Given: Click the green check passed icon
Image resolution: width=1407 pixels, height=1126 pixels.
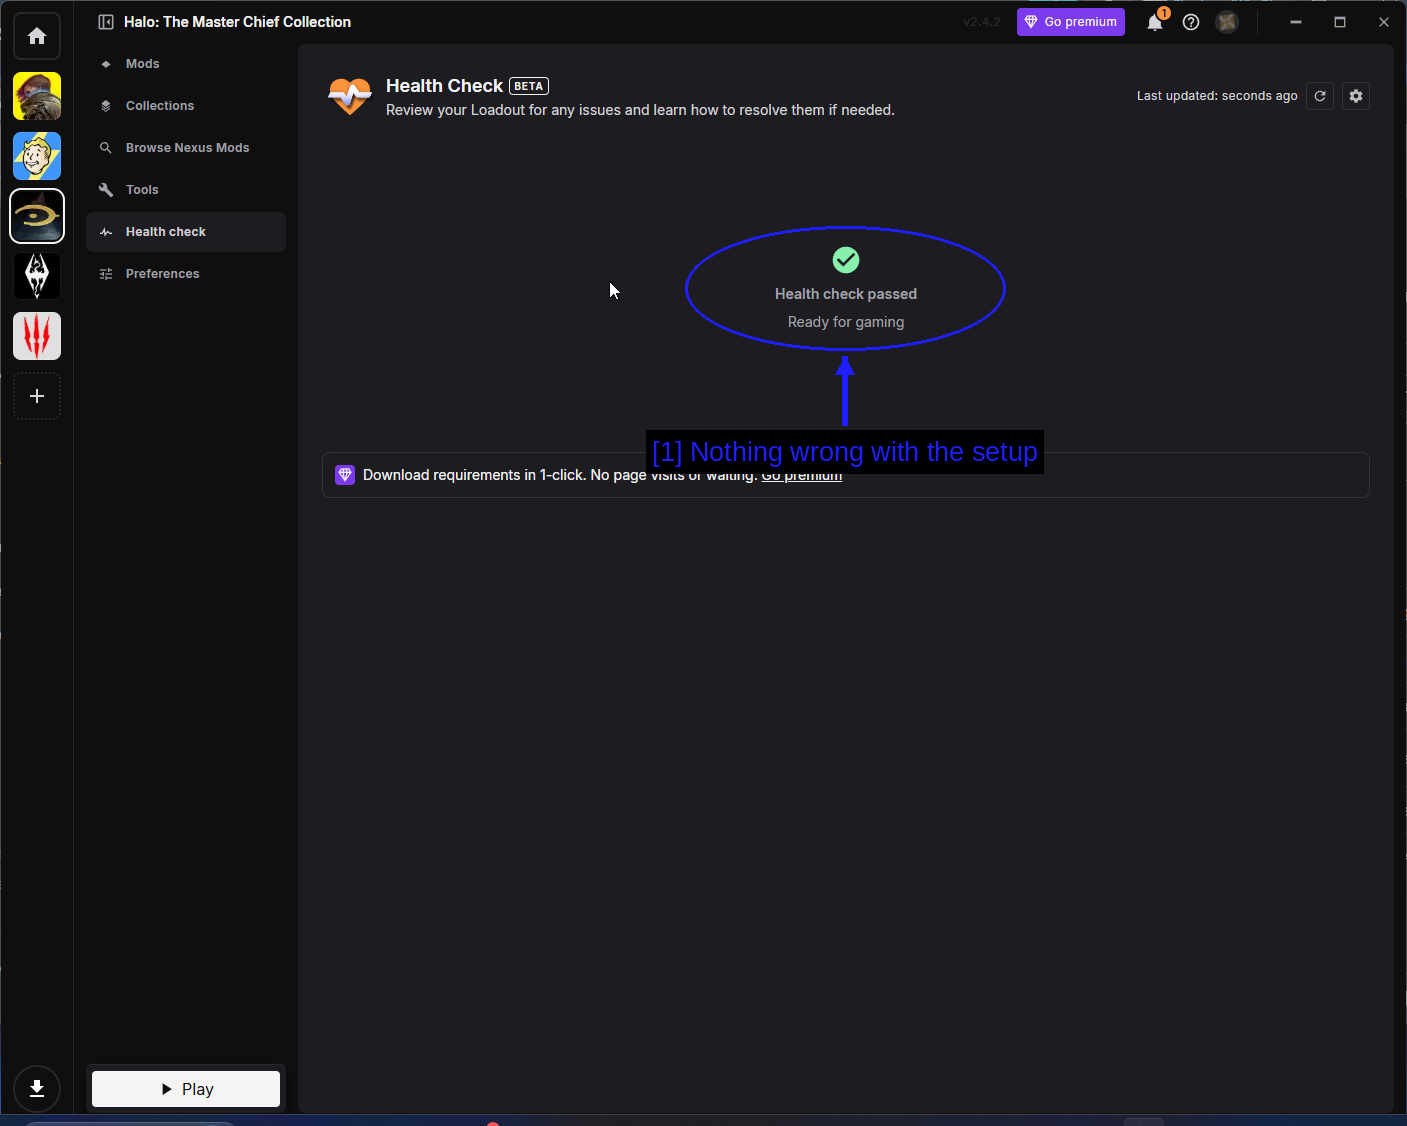Looking at the screenshot, I should [x=846, y=260].
